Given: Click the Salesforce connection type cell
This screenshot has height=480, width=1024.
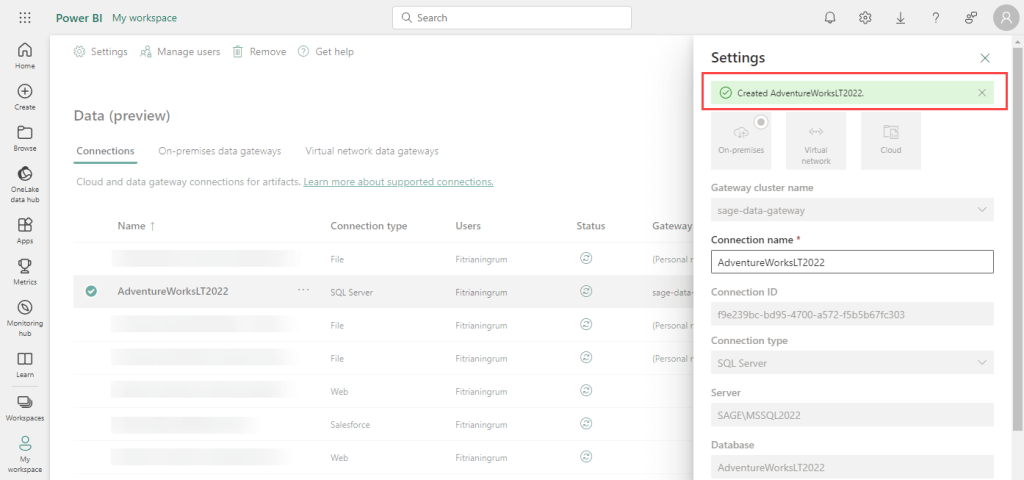Looking at the screenshot, I should [x=351, y=424].
